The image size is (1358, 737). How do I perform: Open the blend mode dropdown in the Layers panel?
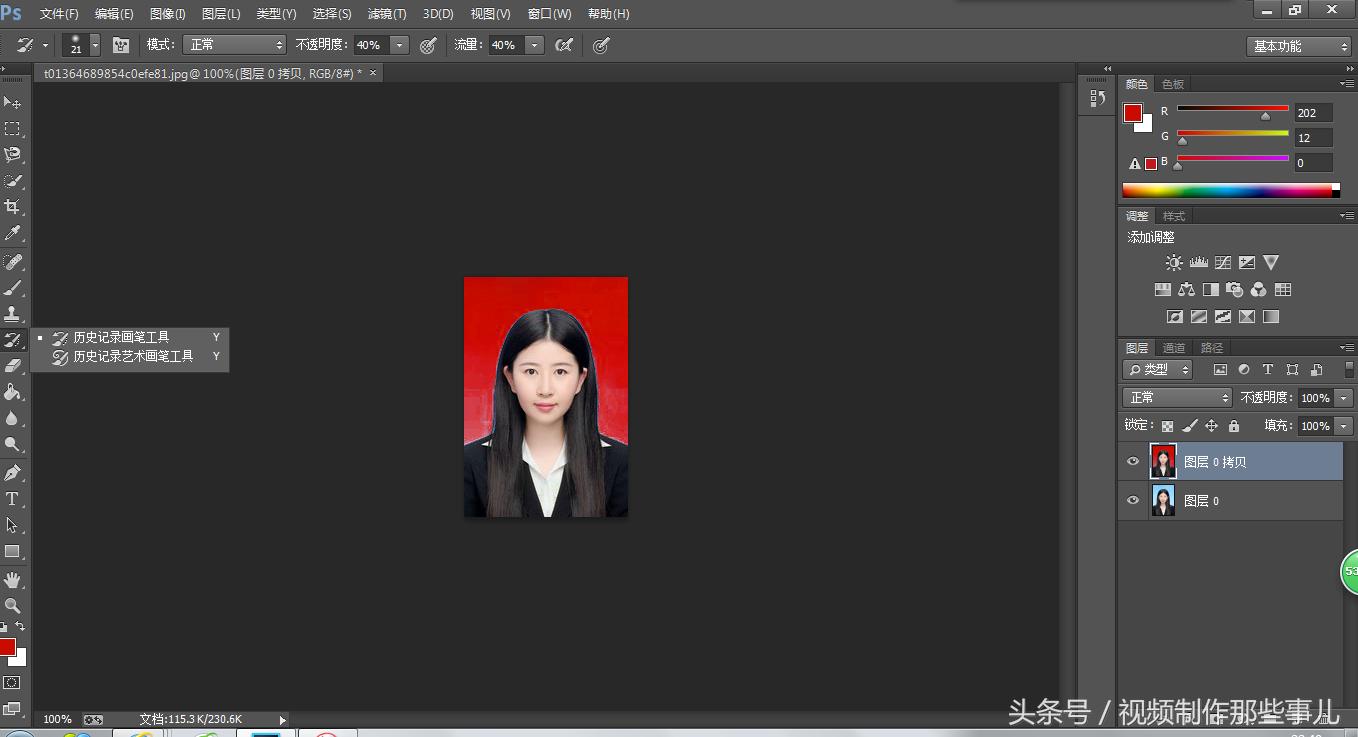(x=1177, y=397)
